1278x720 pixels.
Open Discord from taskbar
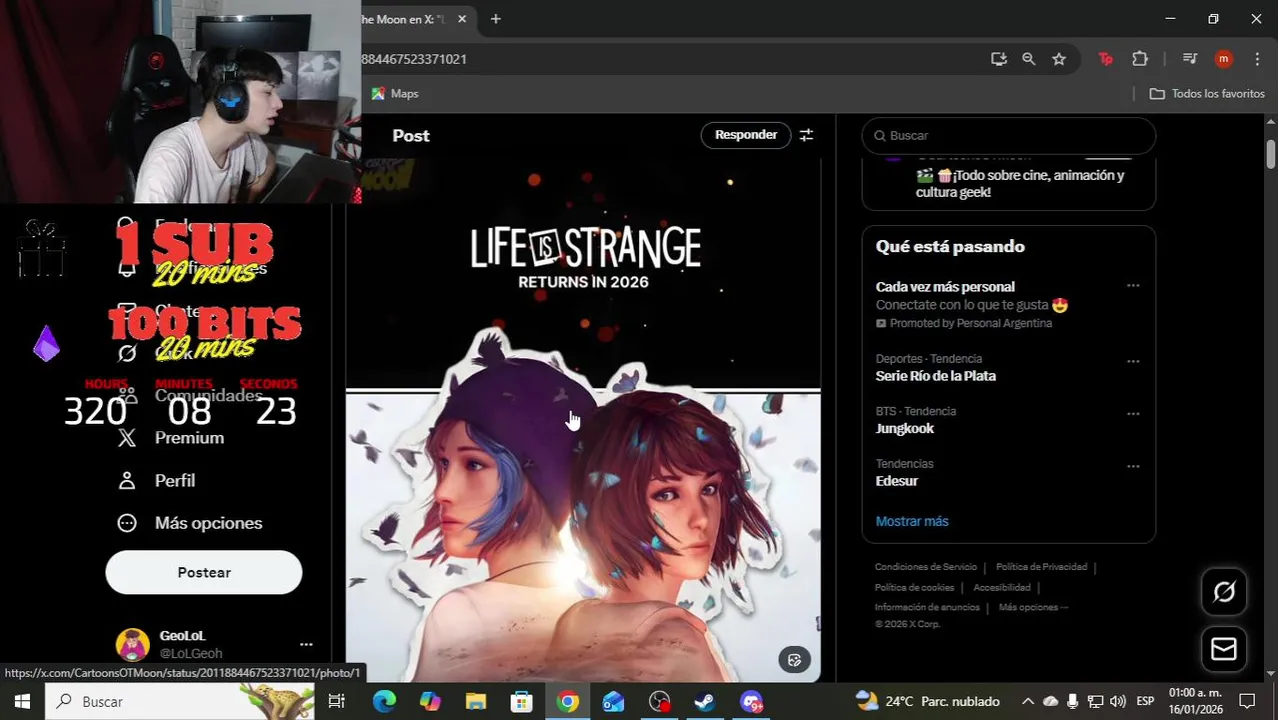pyautogui.click(x=751, y=701)
